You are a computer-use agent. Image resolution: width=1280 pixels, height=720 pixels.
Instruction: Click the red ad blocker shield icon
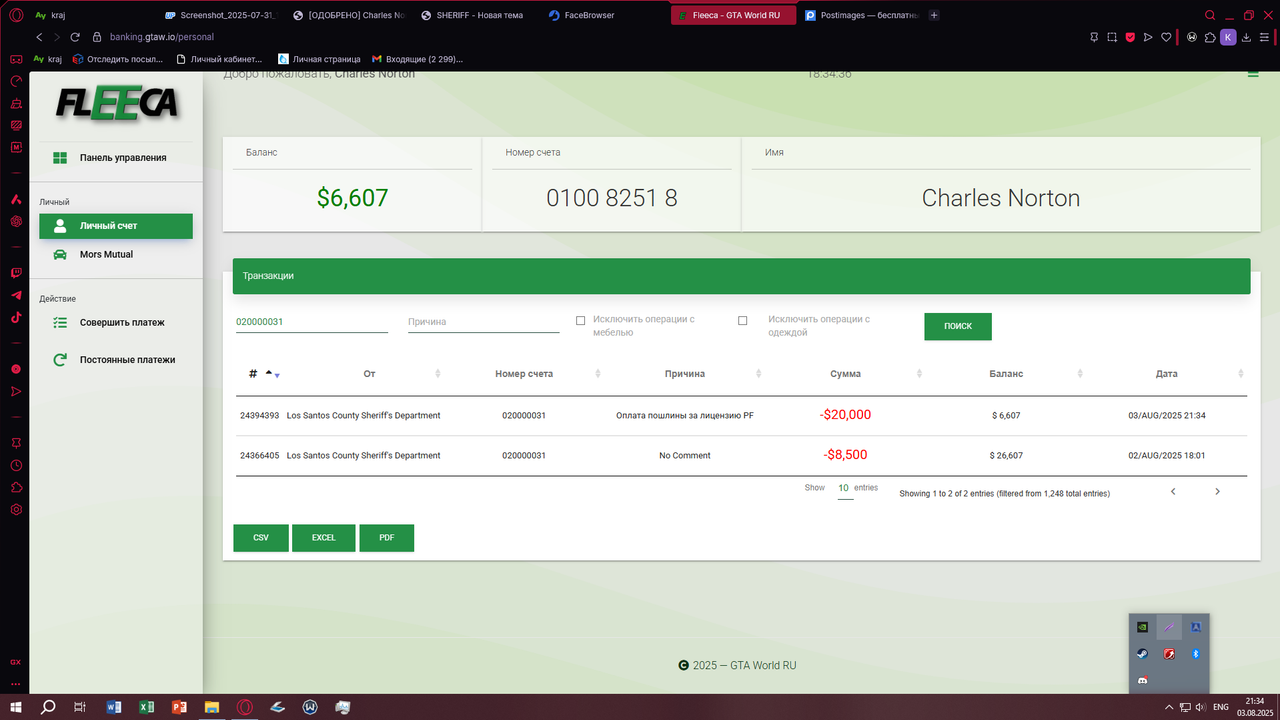[1130, 37]
